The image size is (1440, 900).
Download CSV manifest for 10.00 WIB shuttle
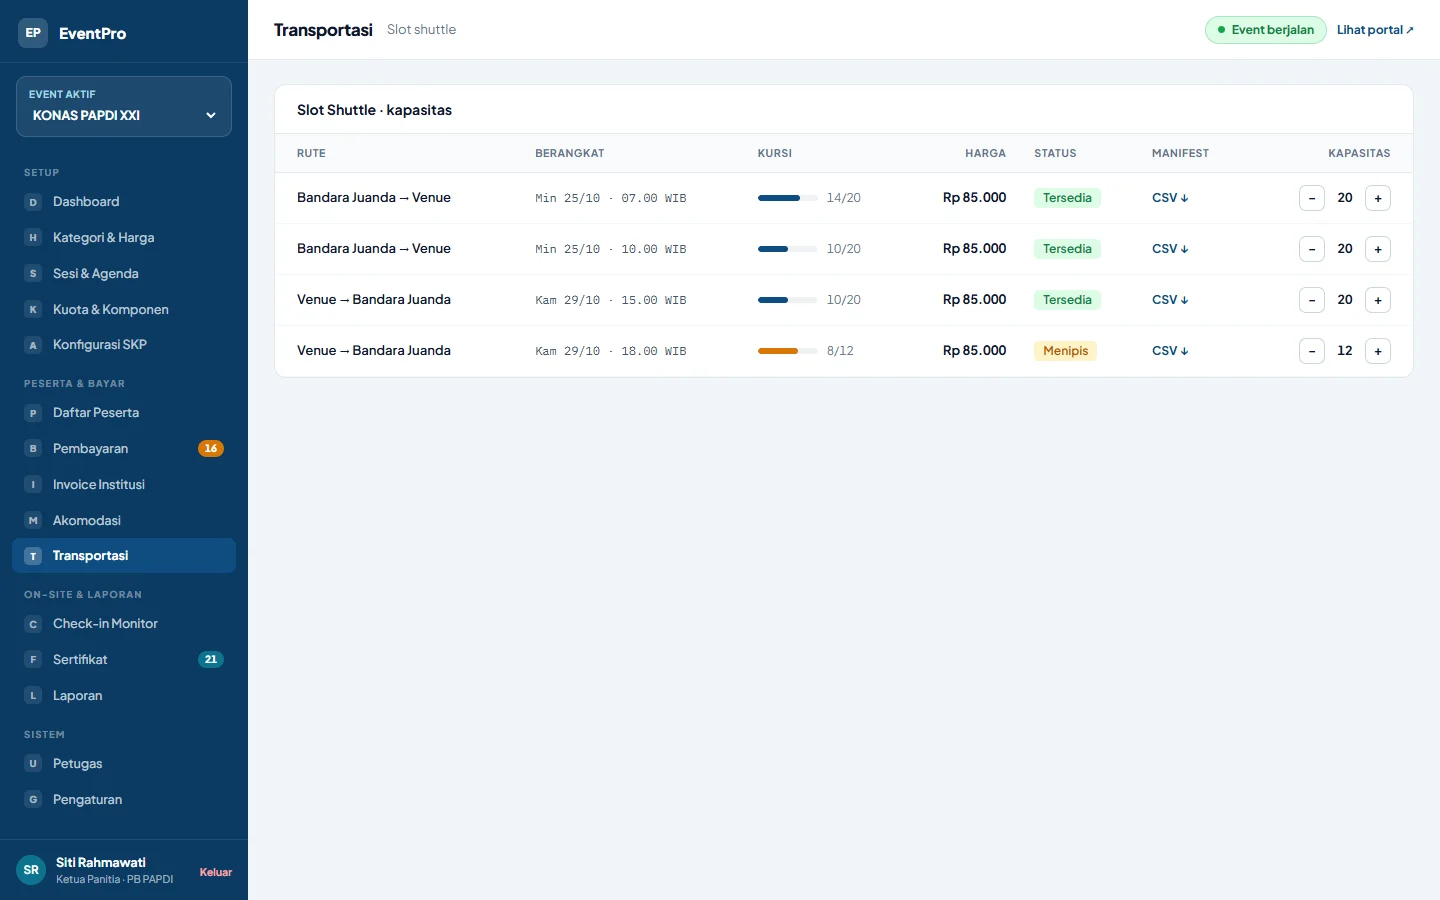tap(1170, 249)
